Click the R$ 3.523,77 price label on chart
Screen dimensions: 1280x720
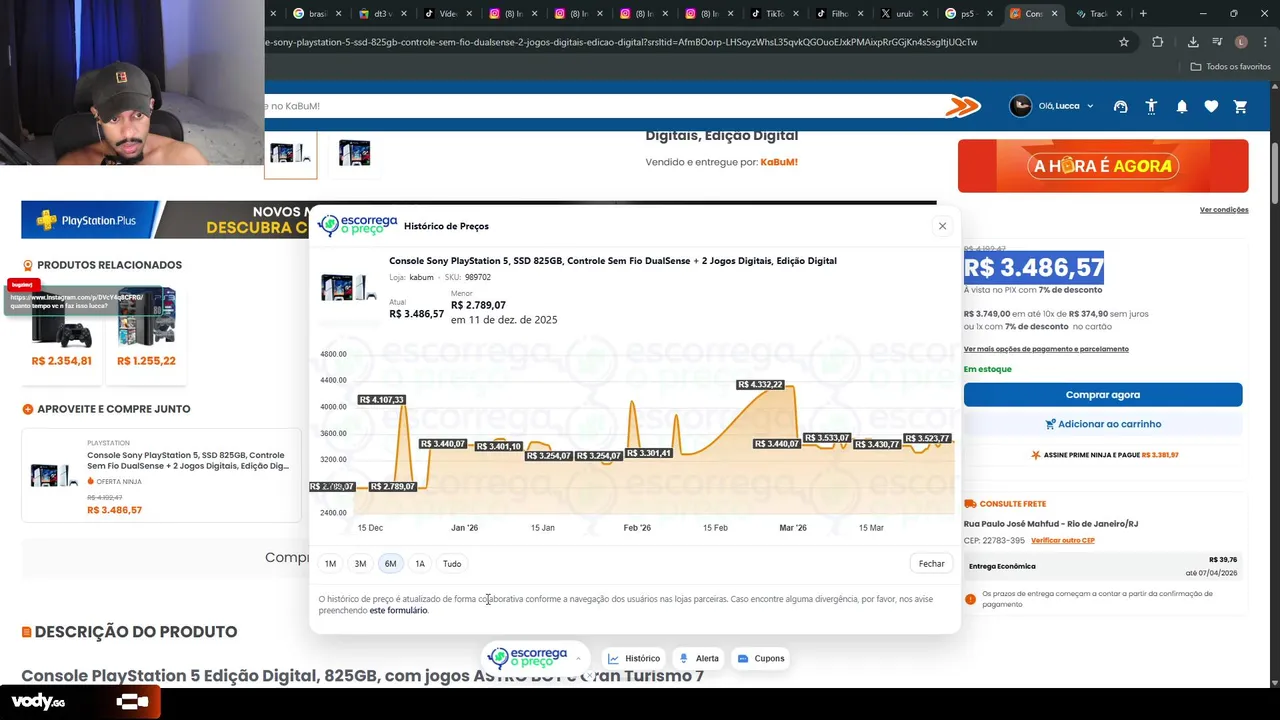tap(927, 439)
